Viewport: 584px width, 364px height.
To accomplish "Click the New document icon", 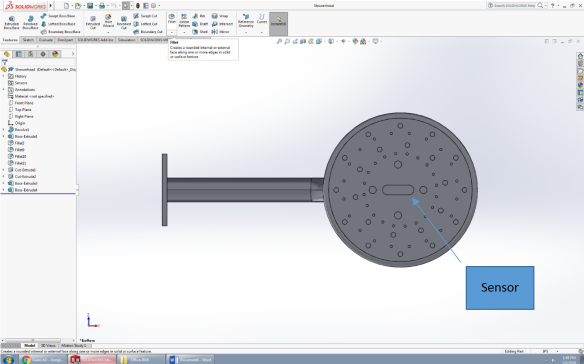I will 66,6.
